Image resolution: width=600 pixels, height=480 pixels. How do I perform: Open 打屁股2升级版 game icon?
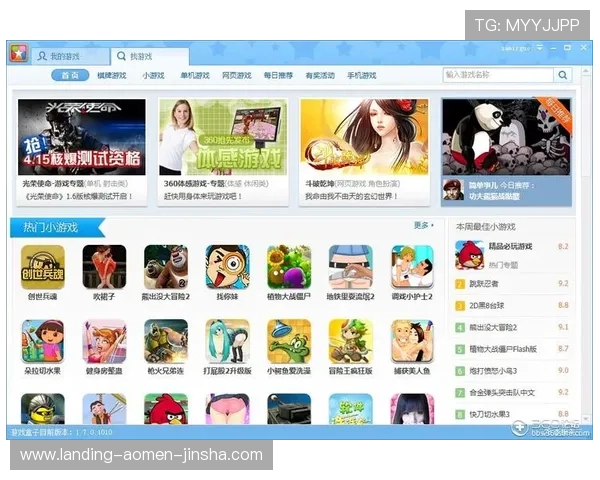click(x=227, y=341)
